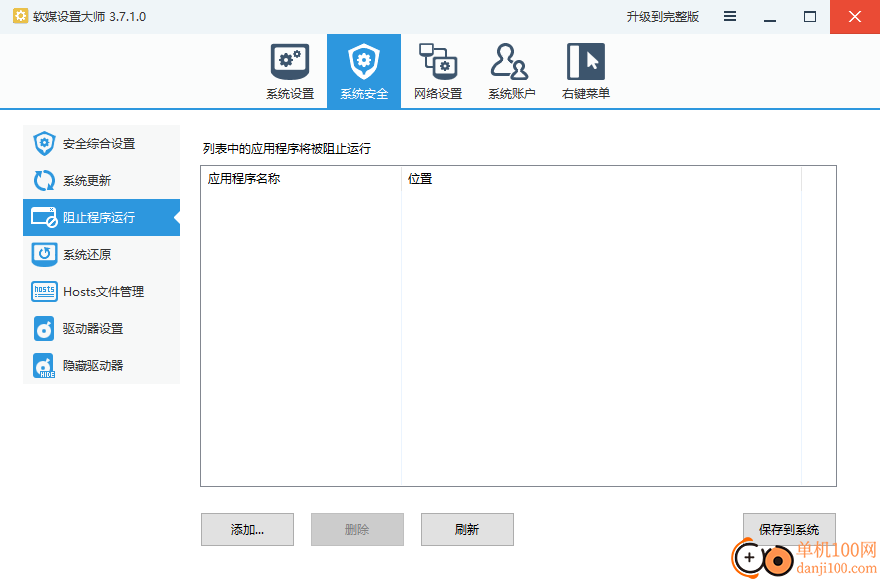
Task: Open the 右键菜单 cursor tab
Action: click(x=585, y=71)
